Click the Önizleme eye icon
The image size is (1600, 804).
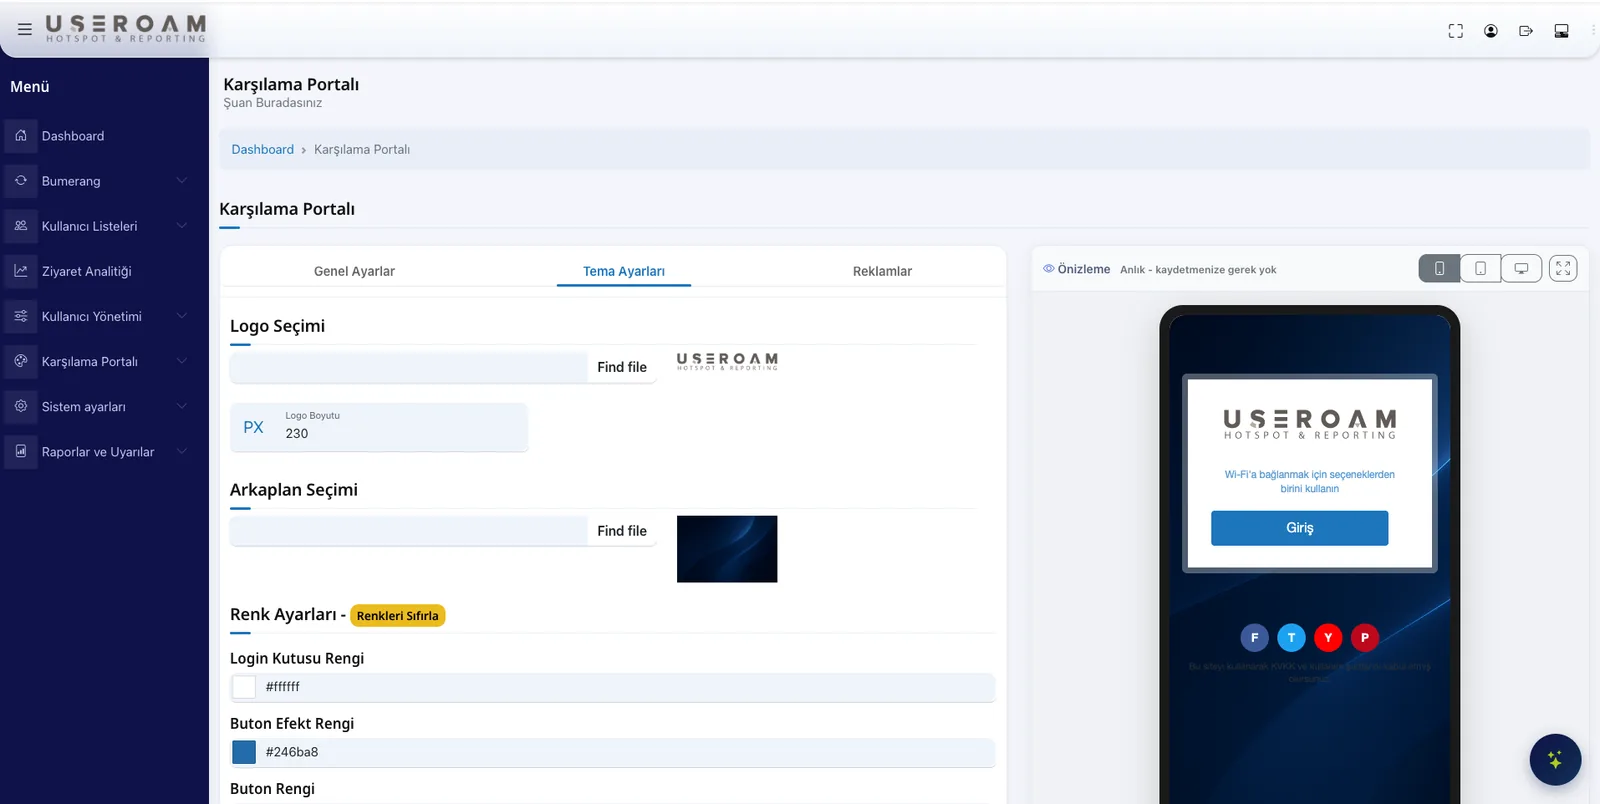coord(1049,269)
